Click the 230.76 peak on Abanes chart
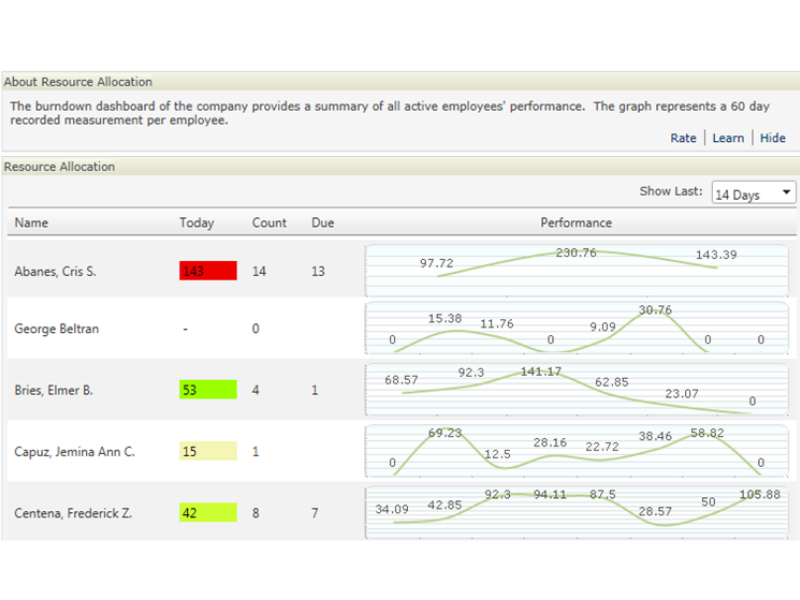The height and width of the screenshot is (600, 800). 576,253
